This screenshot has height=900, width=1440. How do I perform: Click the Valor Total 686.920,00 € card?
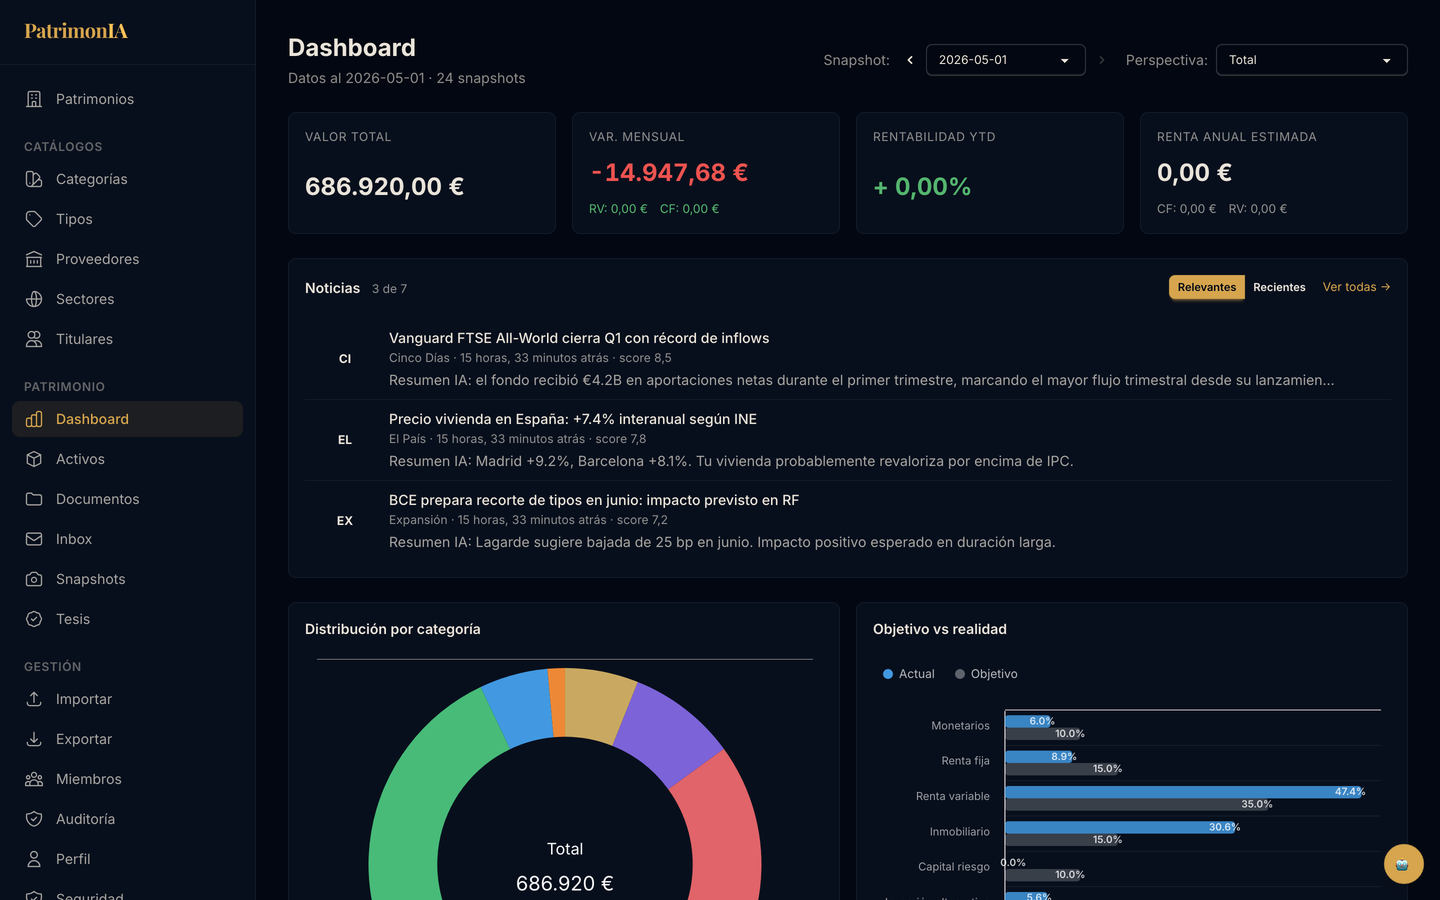[422, 173]
